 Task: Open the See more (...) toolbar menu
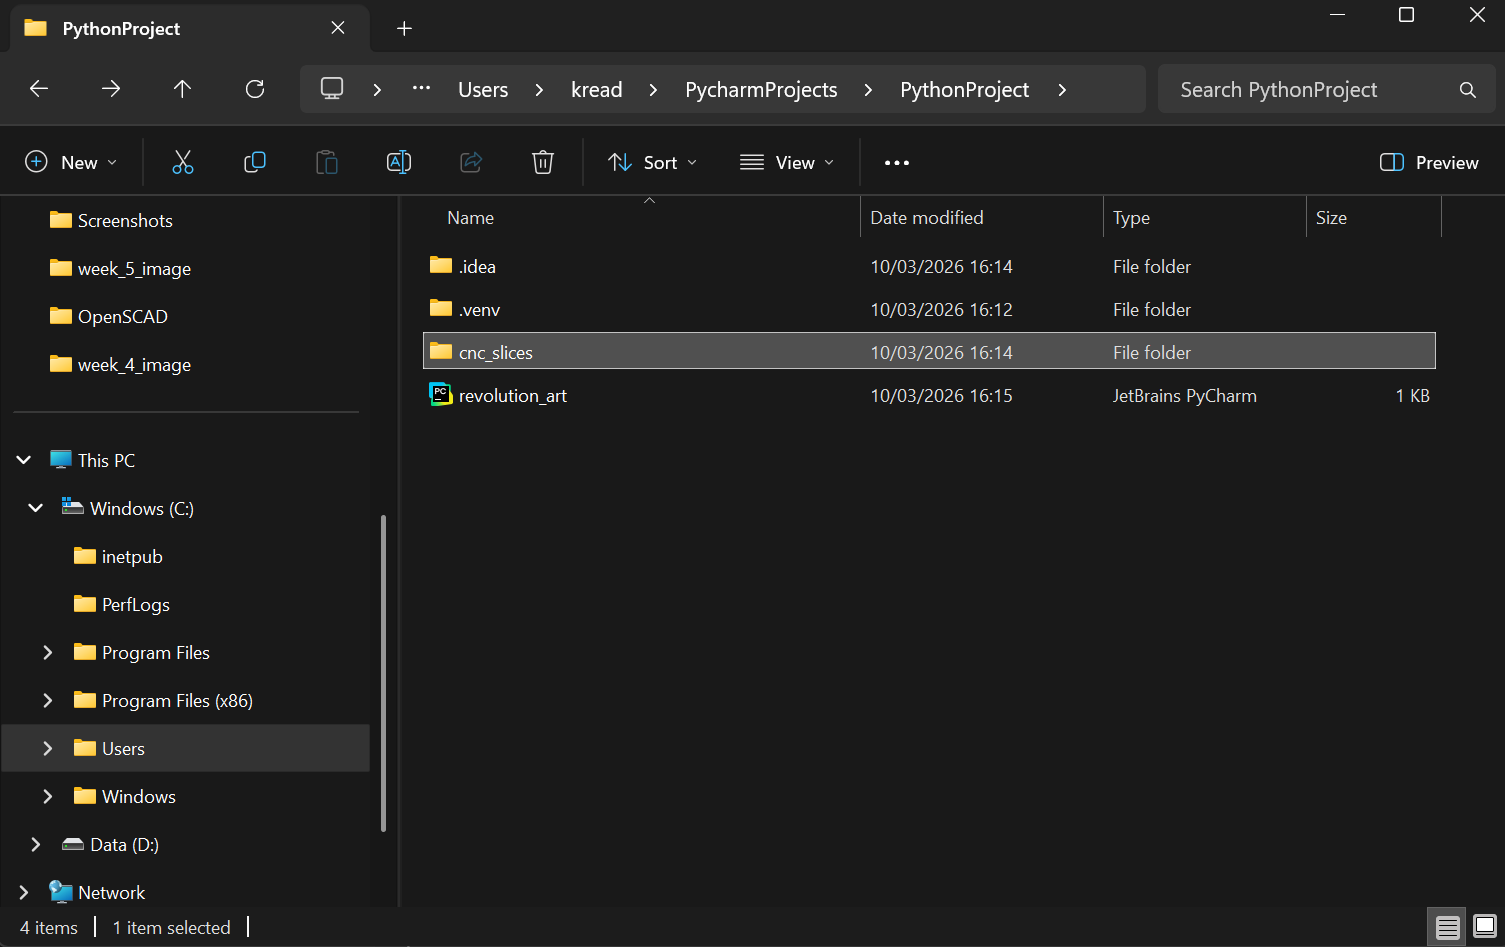(x=895, y=161)
